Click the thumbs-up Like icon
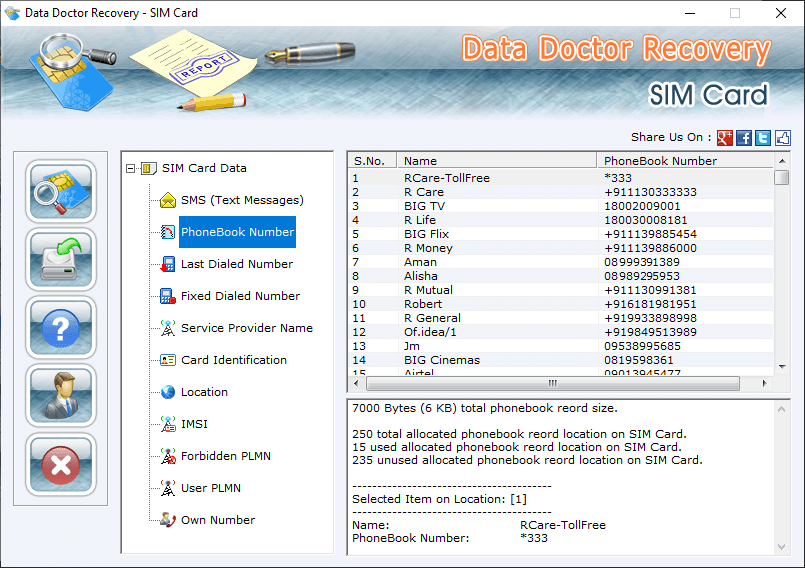 pyautogui.click(x=782, y=138)
